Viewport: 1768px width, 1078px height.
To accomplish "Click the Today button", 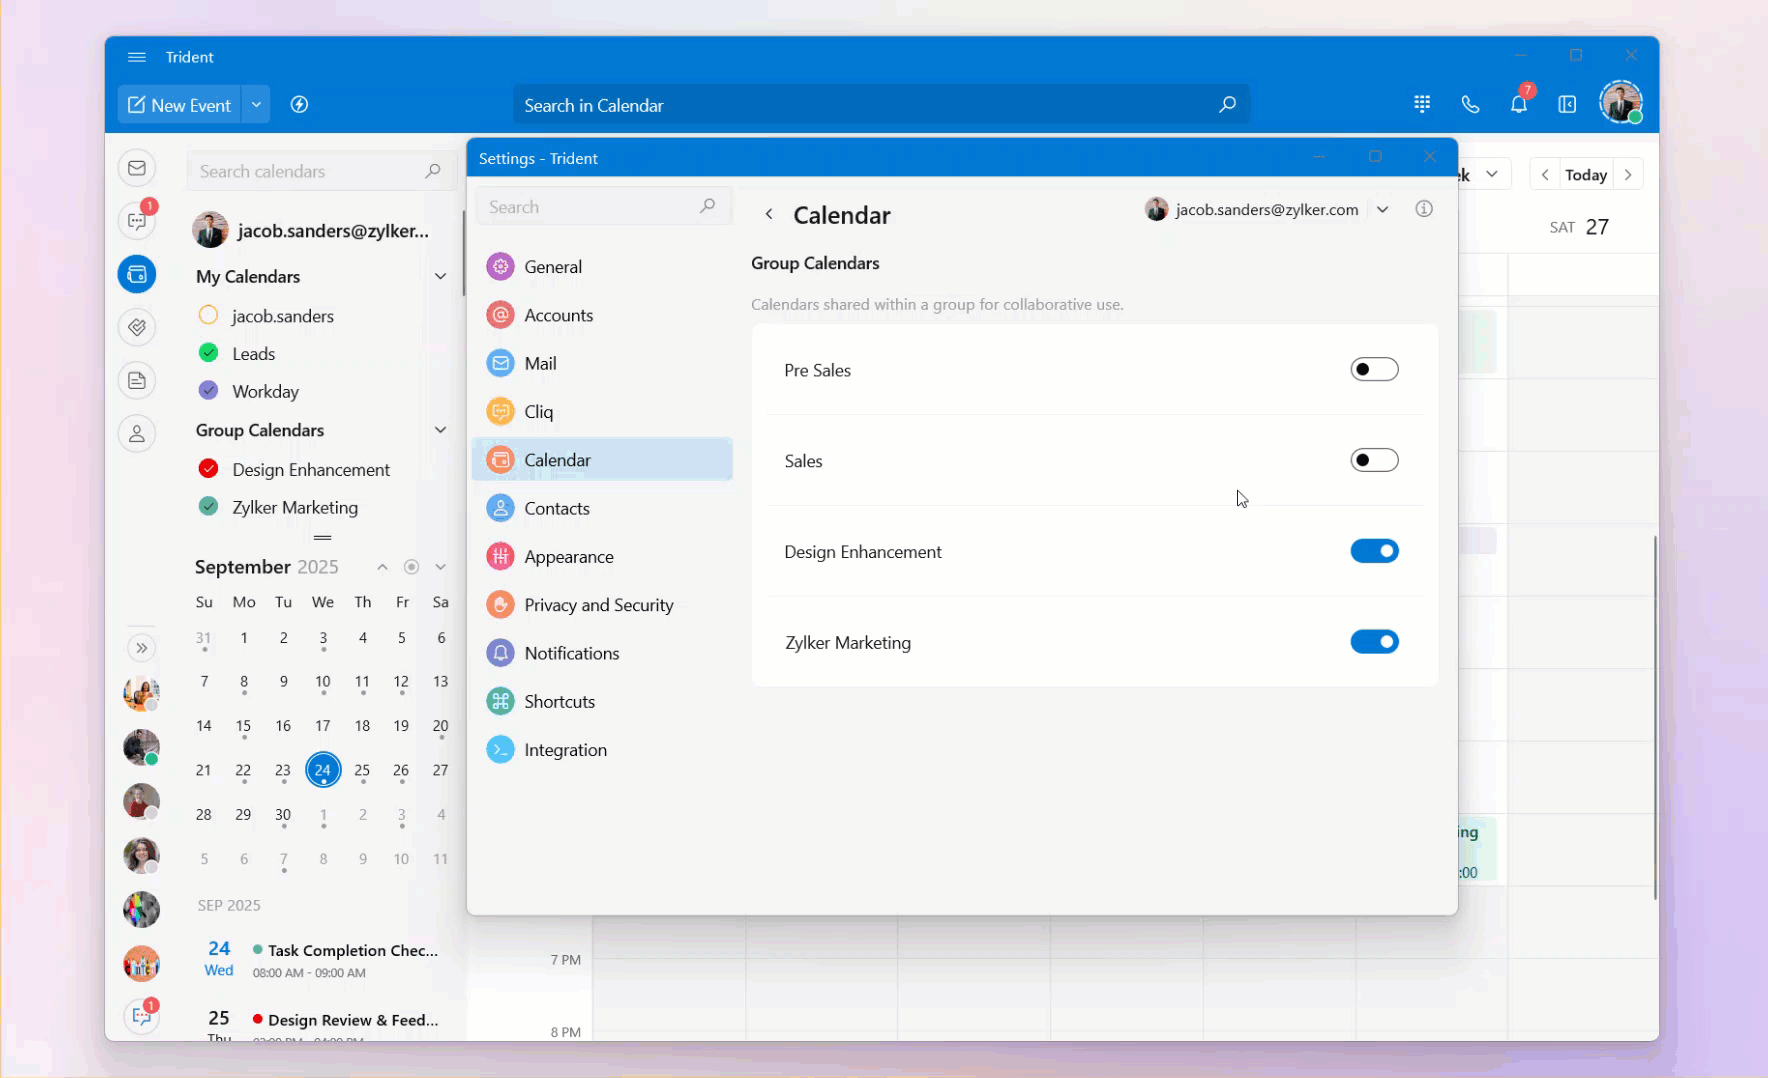I will point(1585,175).
